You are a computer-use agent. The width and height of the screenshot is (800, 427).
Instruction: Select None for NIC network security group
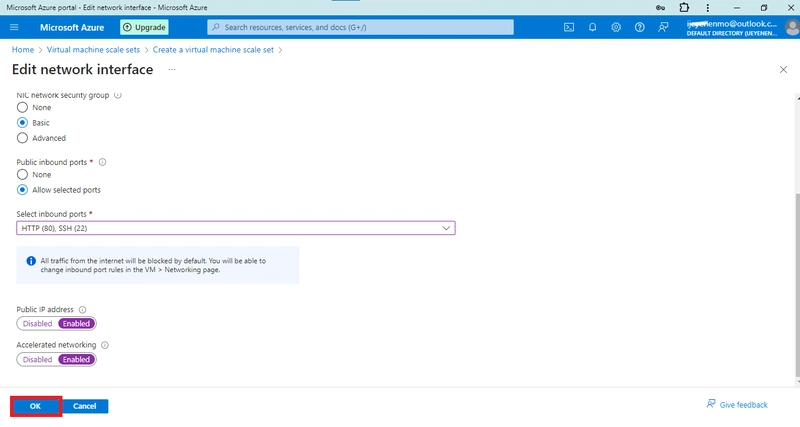(22, 108)
